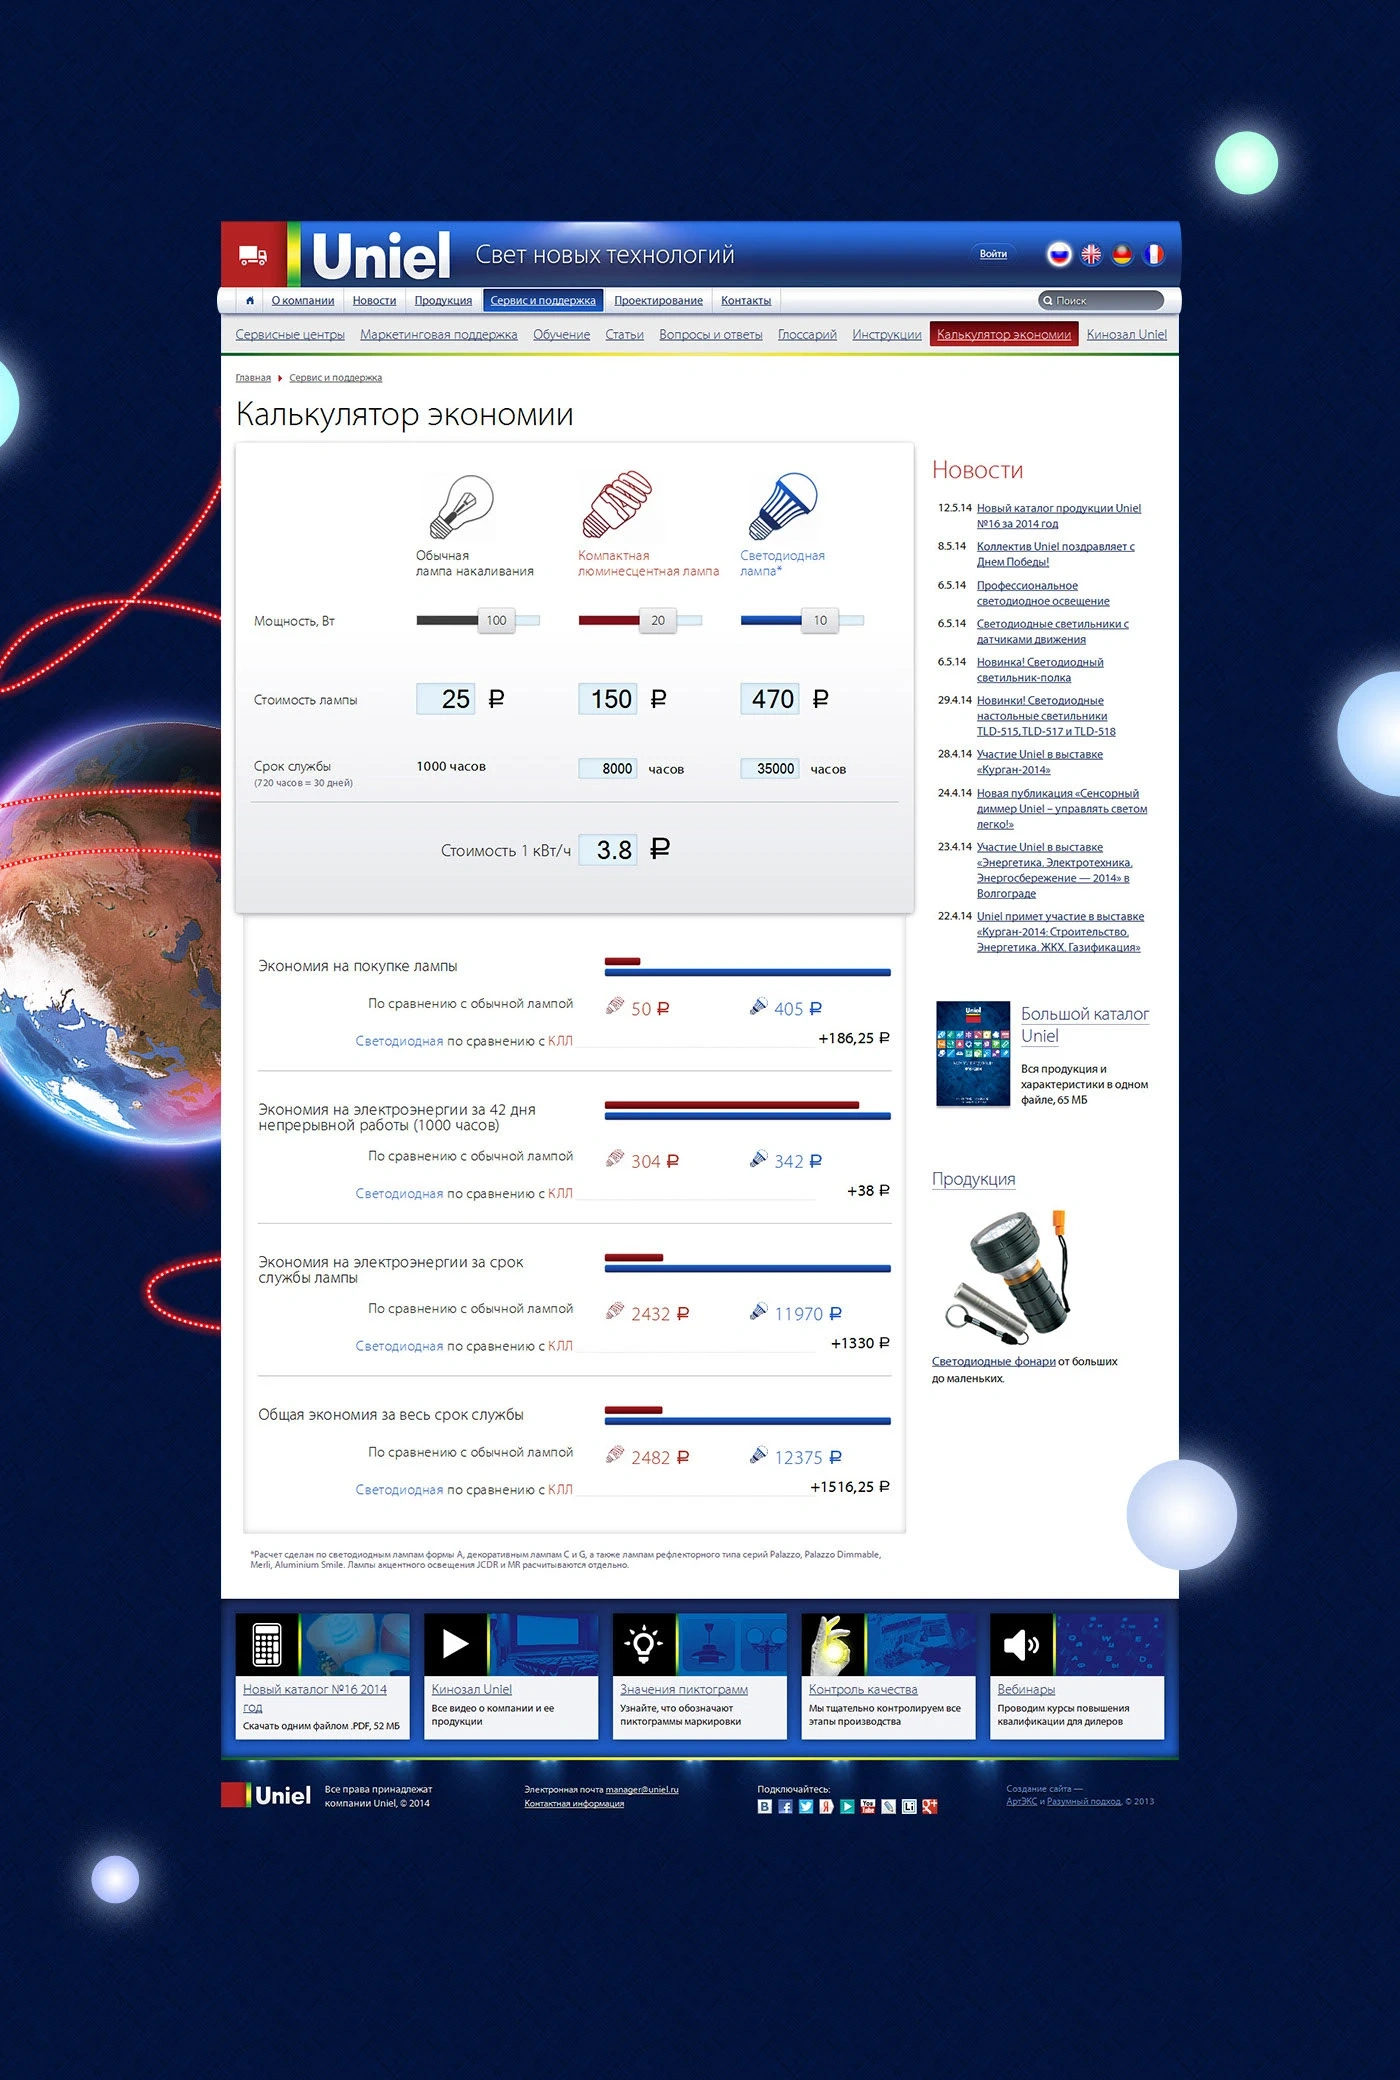Image resolution: width=1400 pixels, height=2080 pixels.
Task: Open the VKontakte social icon in footer
Action: point(765,1806)
